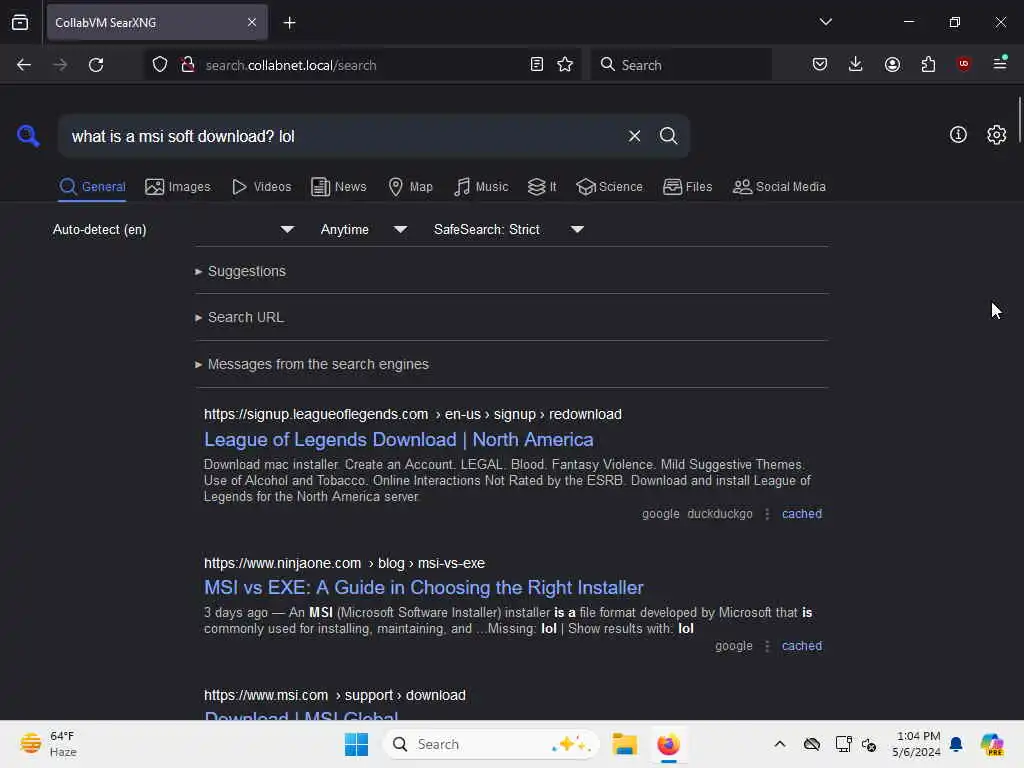Open SearXNG preferences gear
Image resolution: width=1024 pixels, height=768 pixels.
coord(997,135)
